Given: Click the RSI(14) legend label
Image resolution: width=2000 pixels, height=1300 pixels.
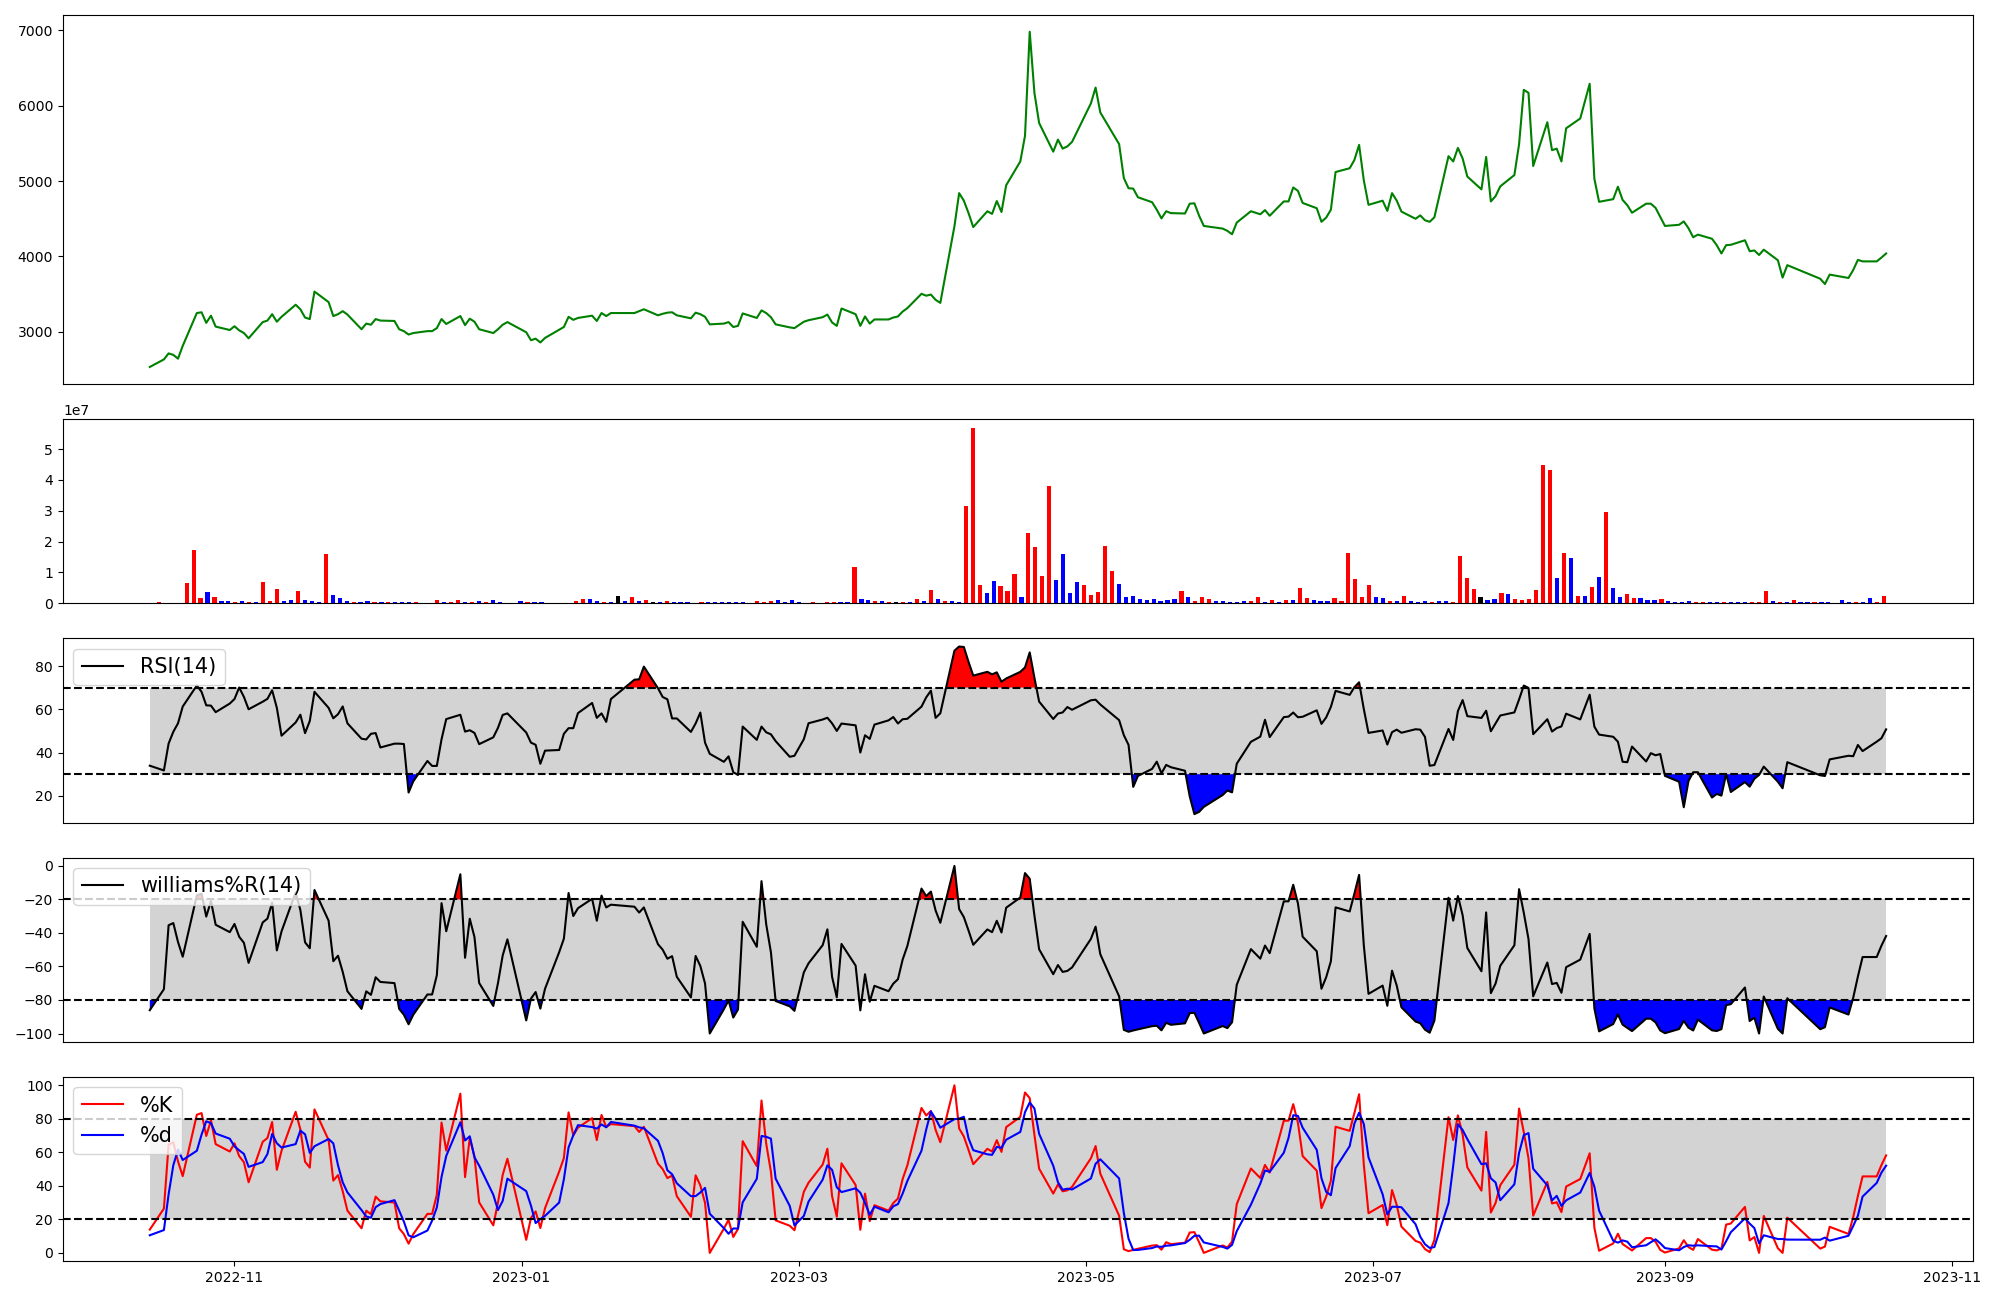Looking at the screenshot, I should tap(178, 666).
